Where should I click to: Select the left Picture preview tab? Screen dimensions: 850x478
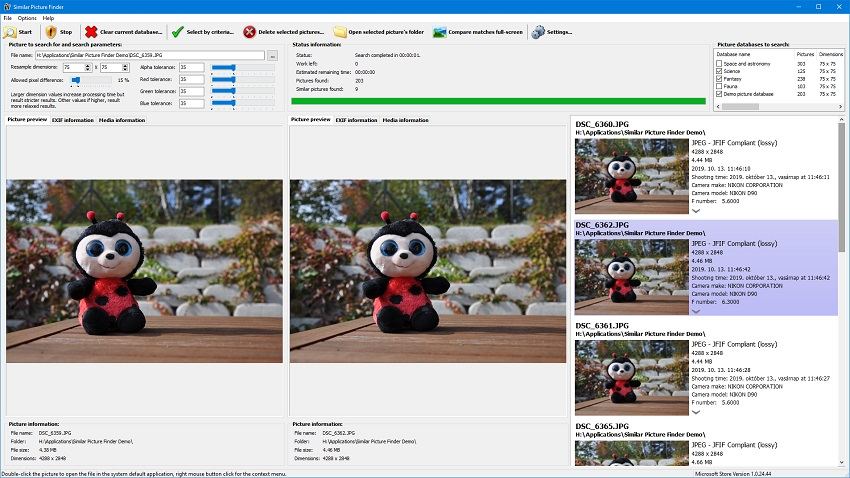(27, 119)
